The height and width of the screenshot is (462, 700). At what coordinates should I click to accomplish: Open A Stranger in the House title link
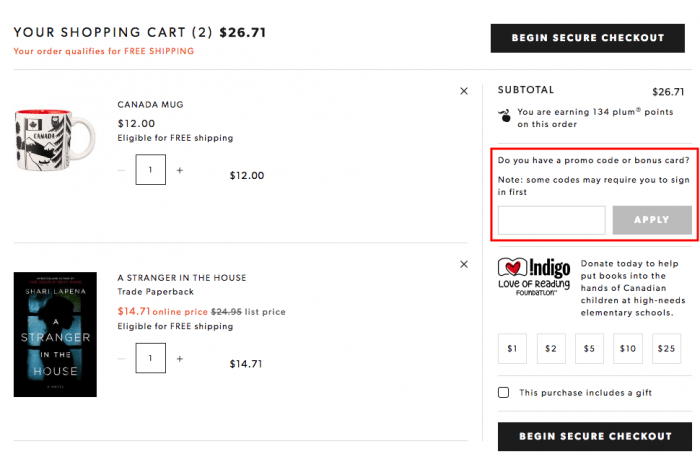click(182, 278)
